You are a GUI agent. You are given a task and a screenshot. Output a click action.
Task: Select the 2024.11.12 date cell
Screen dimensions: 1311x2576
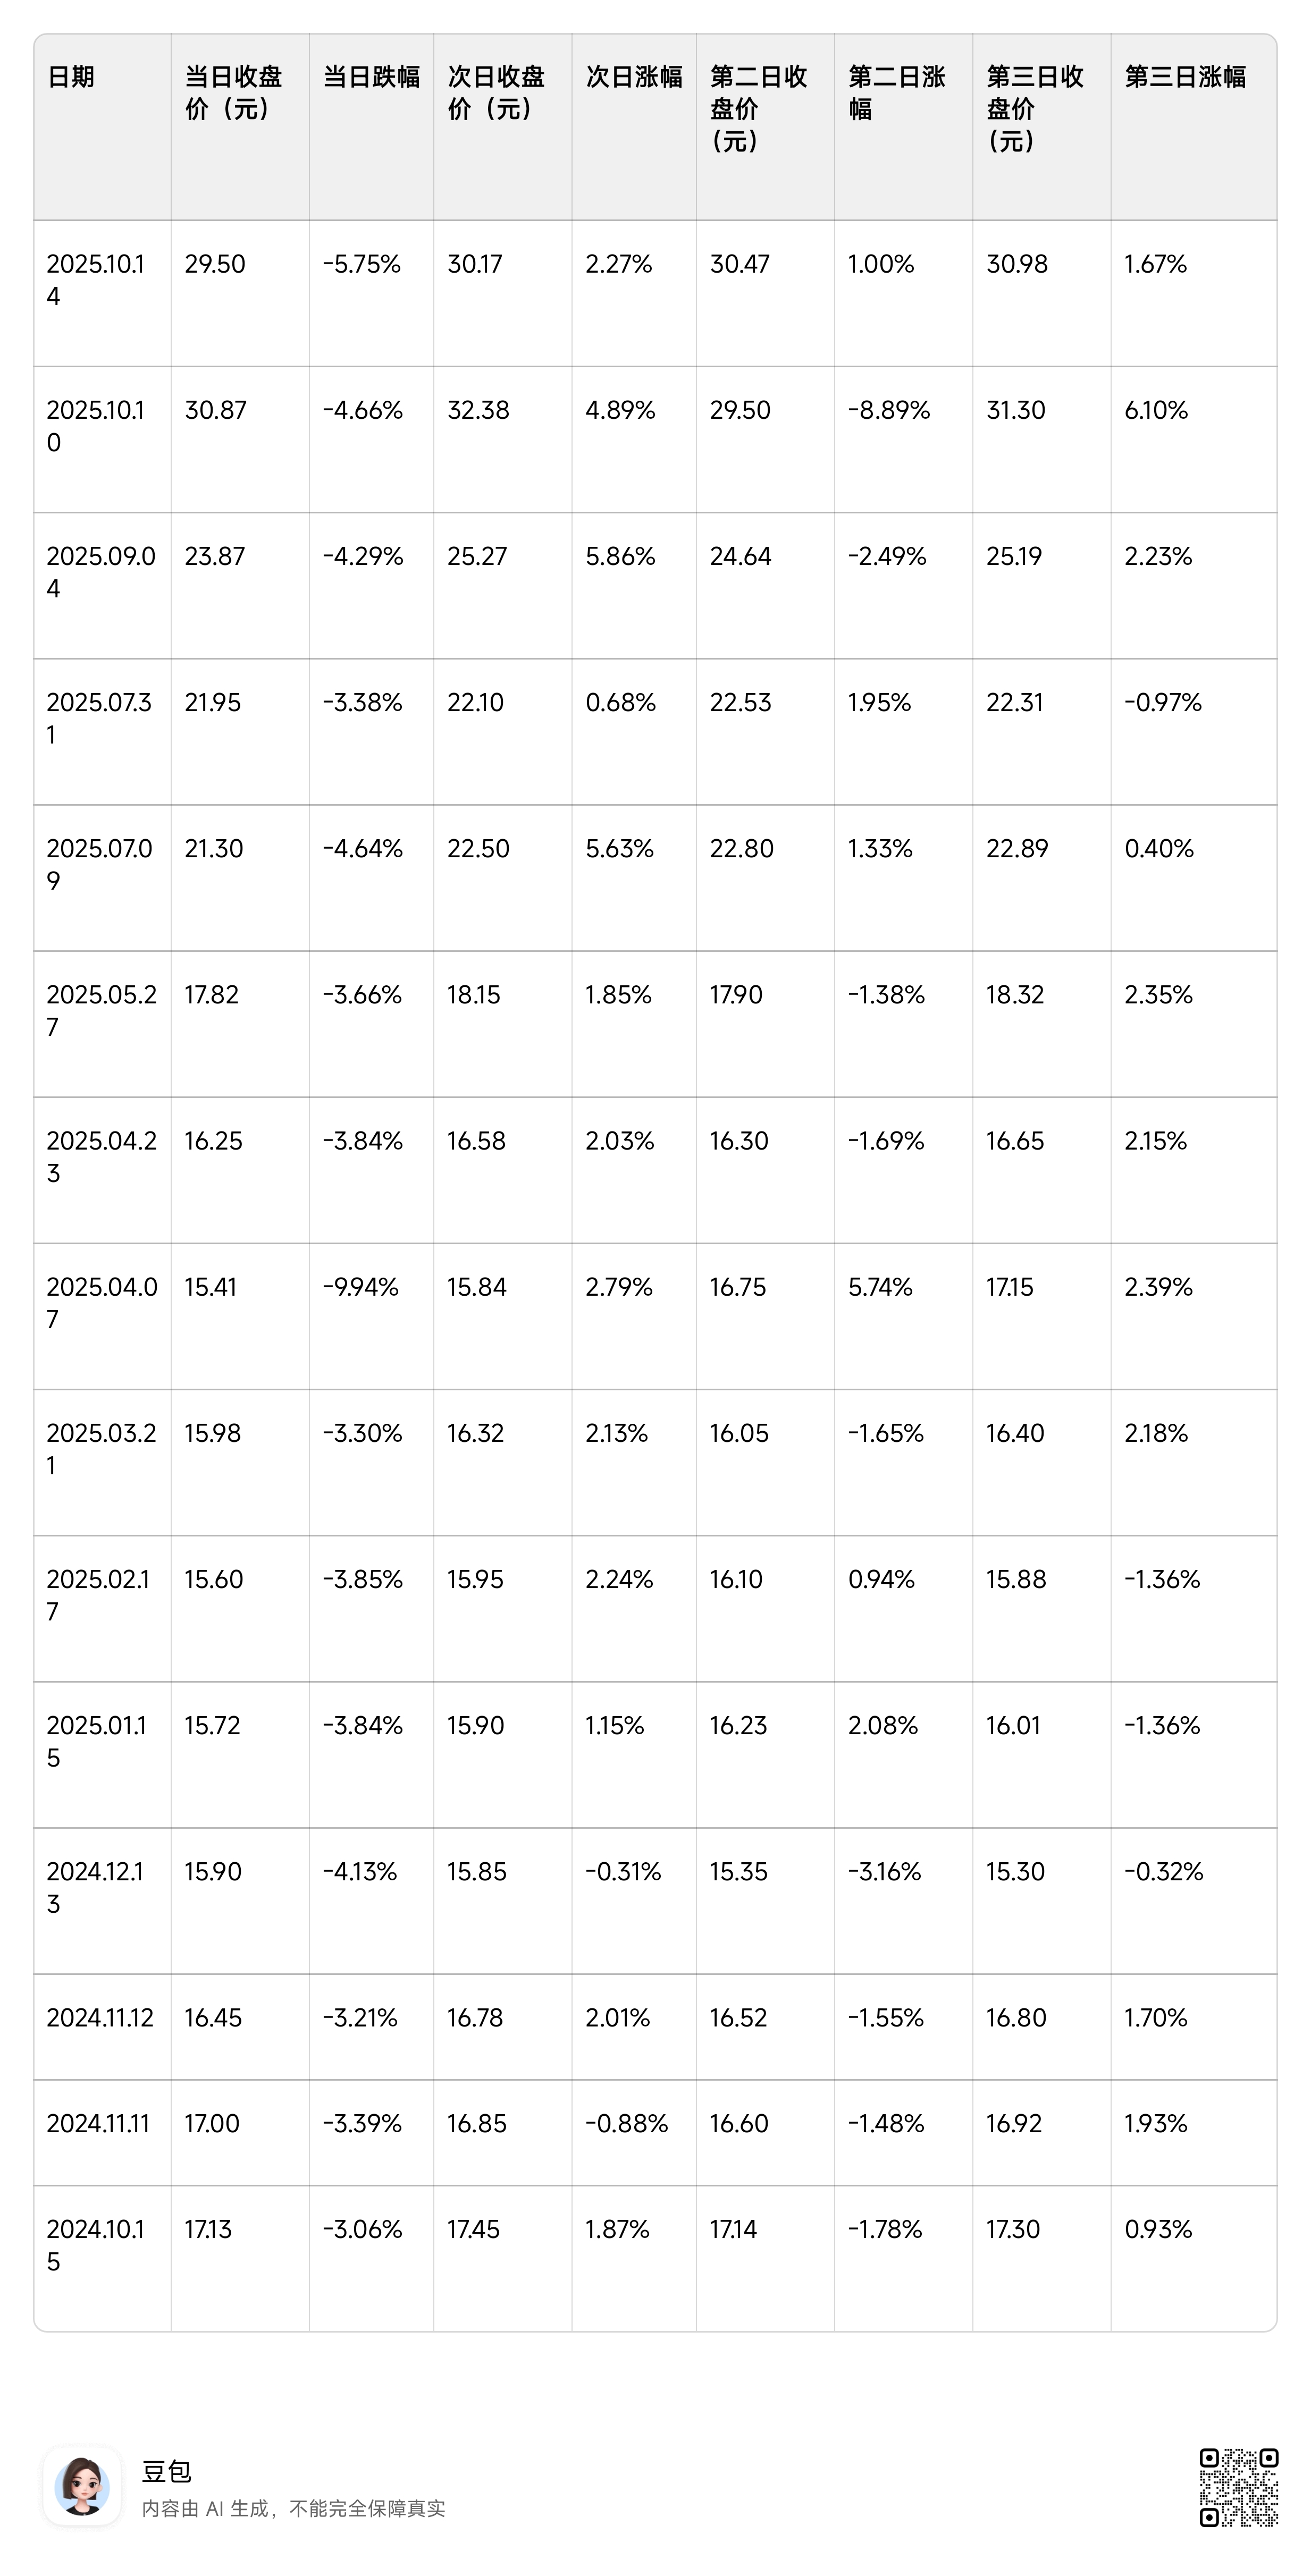(x=100, y=2017)
